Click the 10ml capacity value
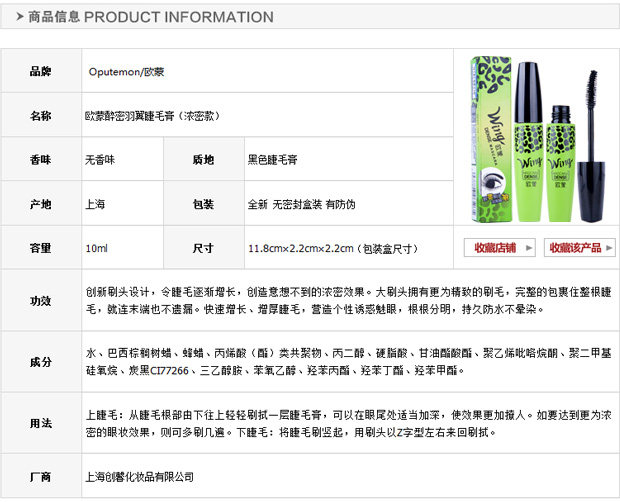Image resolution: width=620 pixels, height=502 pixels. [x=96, y=248]
